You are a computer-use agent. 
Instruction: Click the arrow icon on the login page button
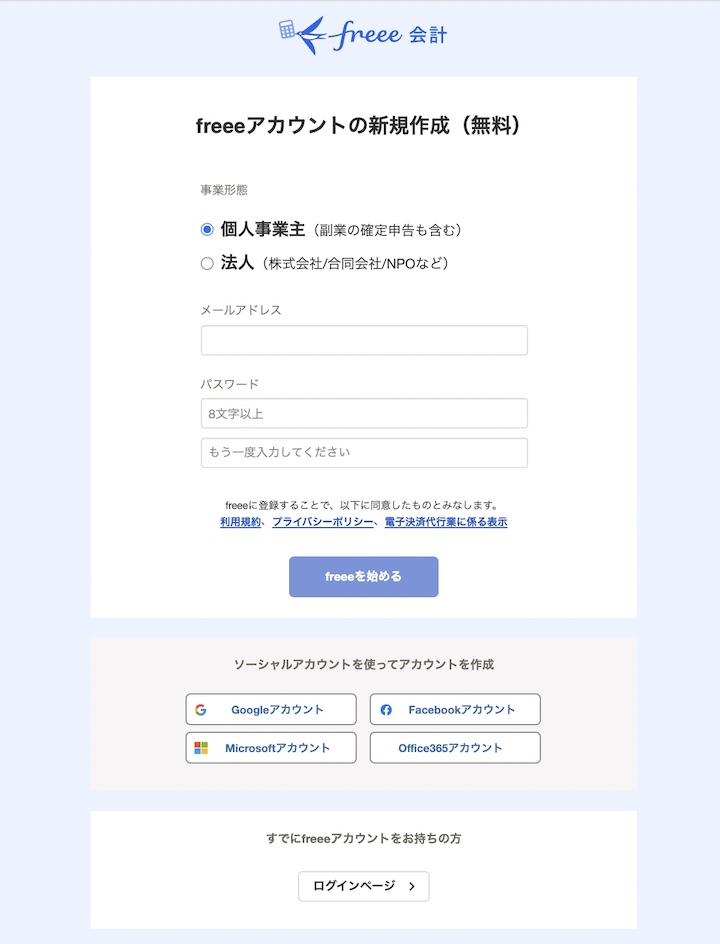(x=412, y=886)
